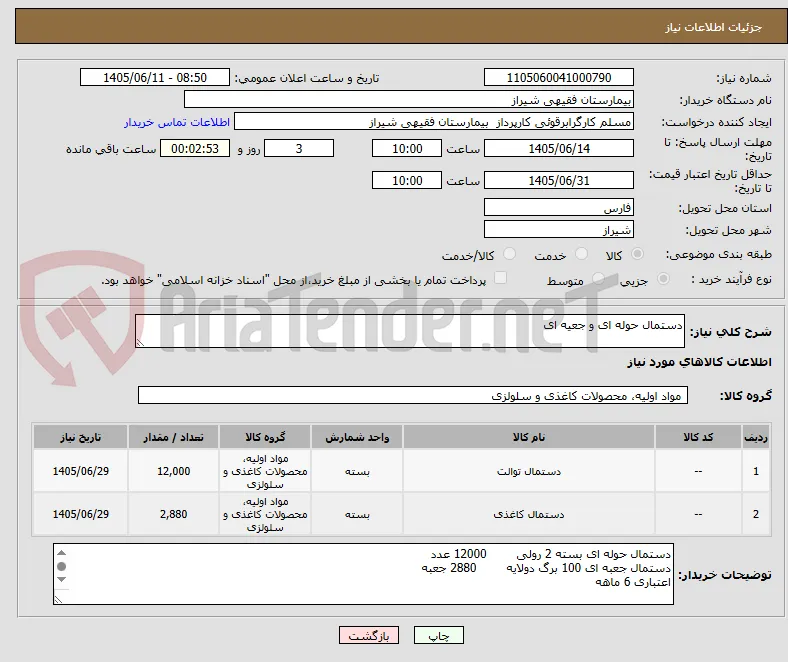Click the گروه کالا column header
The height and width of the screenshot is (662, 788).
tap(265, 437)
